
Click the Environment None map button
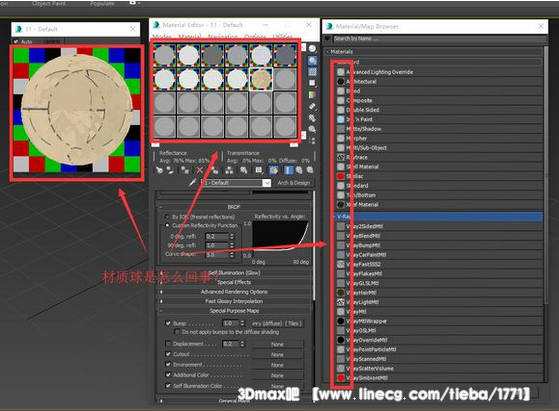(x=277, y=365)
